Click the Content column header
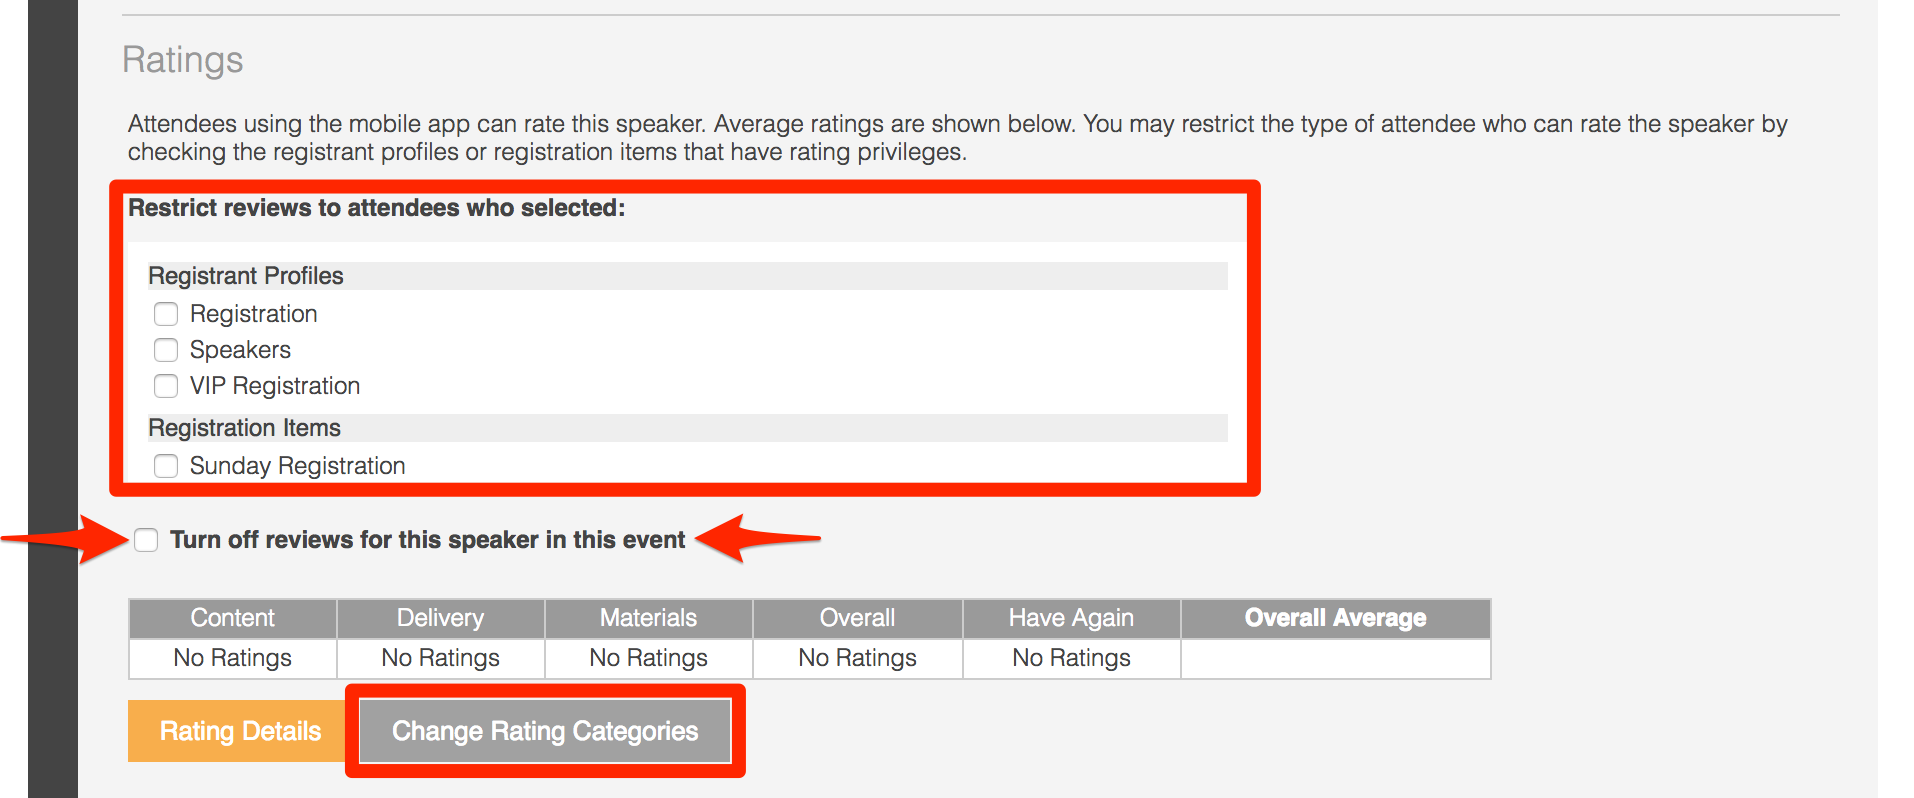Screen dimensions: 1914x798 pyautogui.click(x=233, y=618)
